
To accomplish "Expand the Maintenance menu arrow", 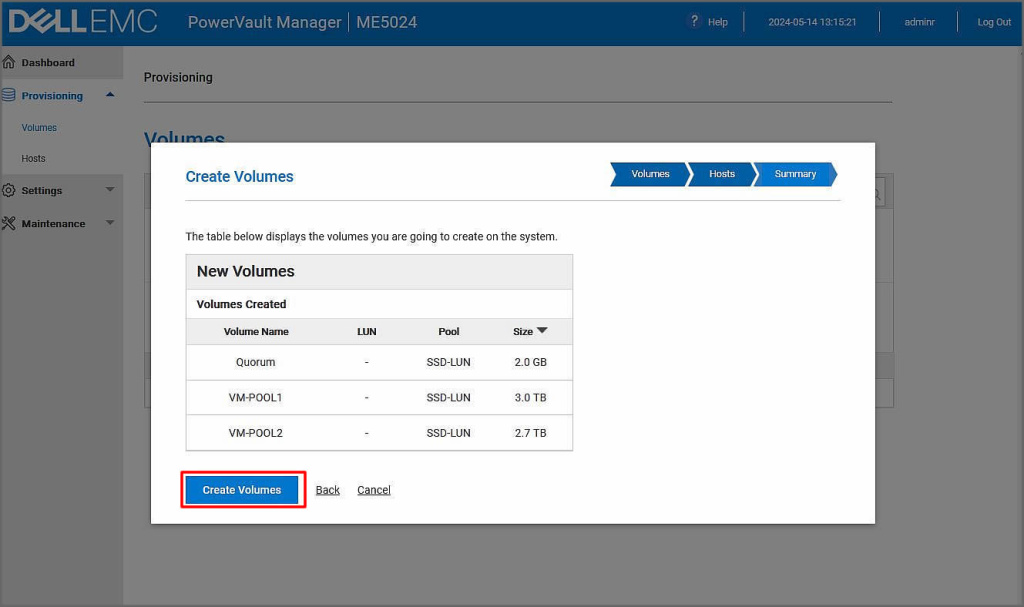I will [x=110, y=223].
